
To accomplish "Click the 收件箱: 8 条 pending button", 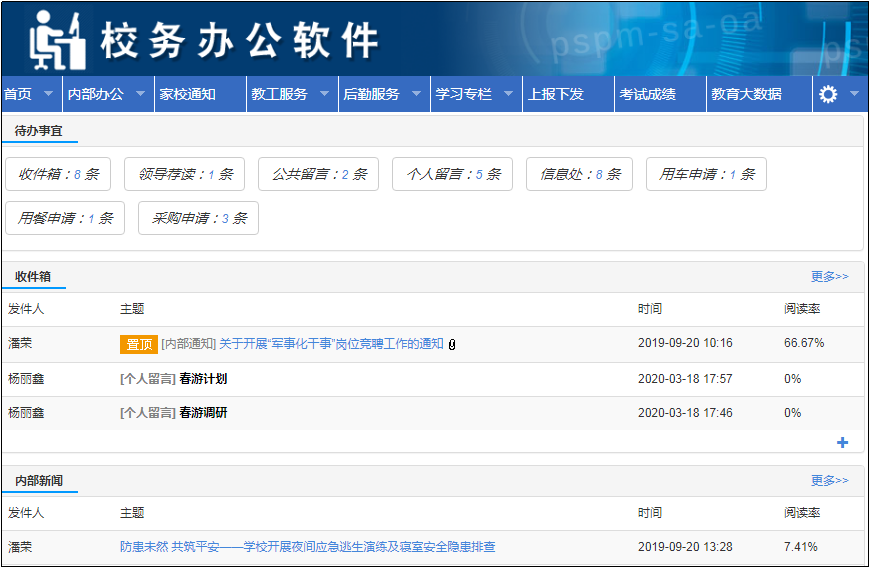I will click(x=58, y=174).
